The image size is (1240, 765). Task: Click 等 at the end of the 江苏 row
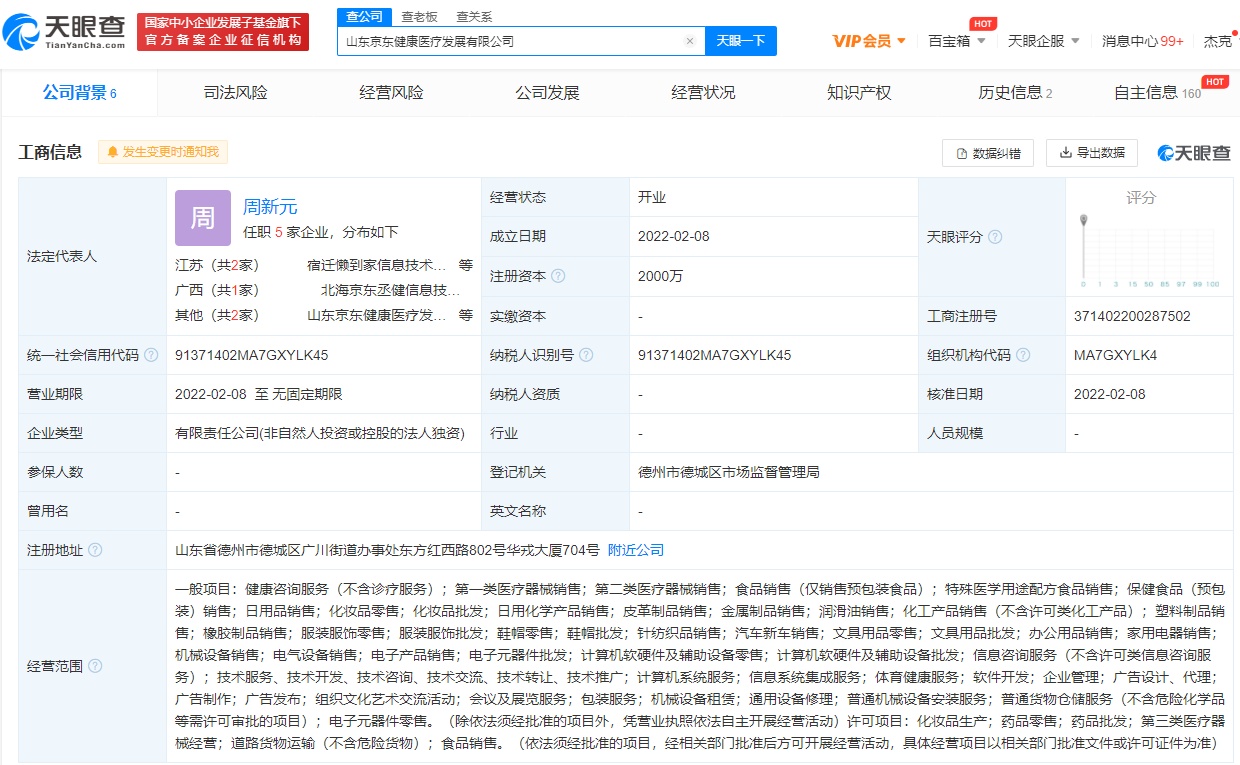pos(466,265)
